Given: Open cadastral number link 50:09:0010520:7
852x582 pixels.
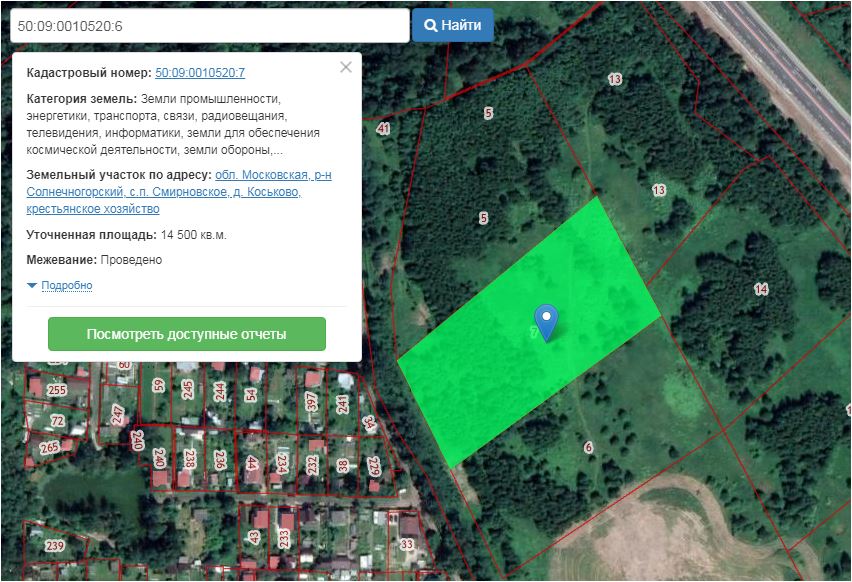Looking at the screenshot, I should 200,73.
